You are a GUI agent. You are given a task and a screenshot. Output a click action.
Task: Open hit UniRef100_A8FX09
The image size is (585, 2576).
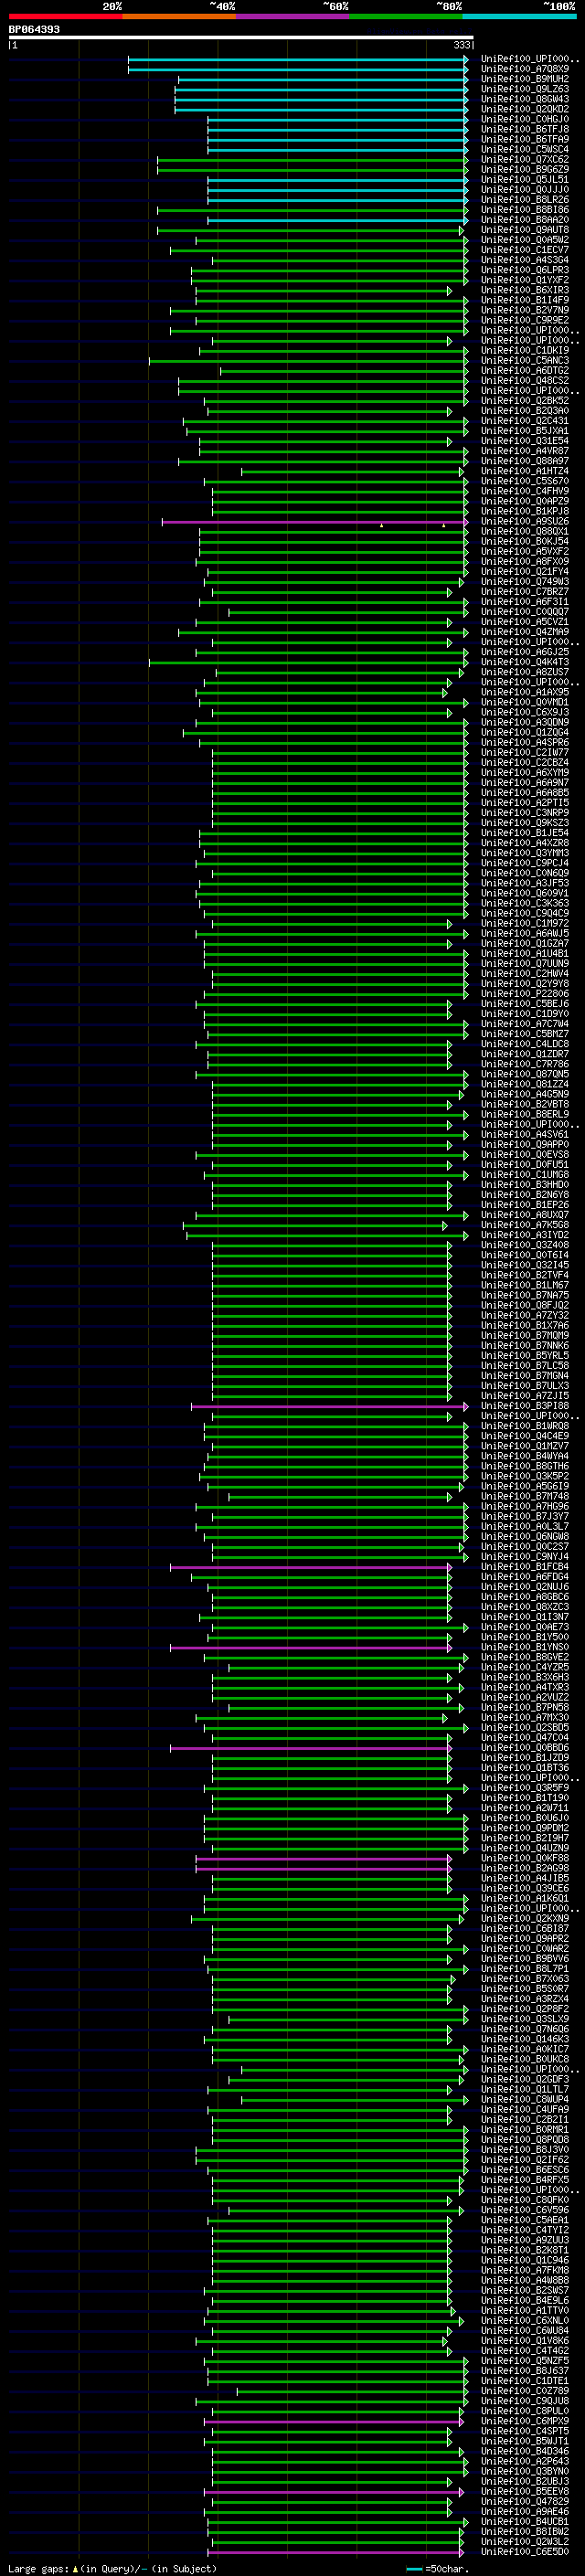click(x=525, y=562)
